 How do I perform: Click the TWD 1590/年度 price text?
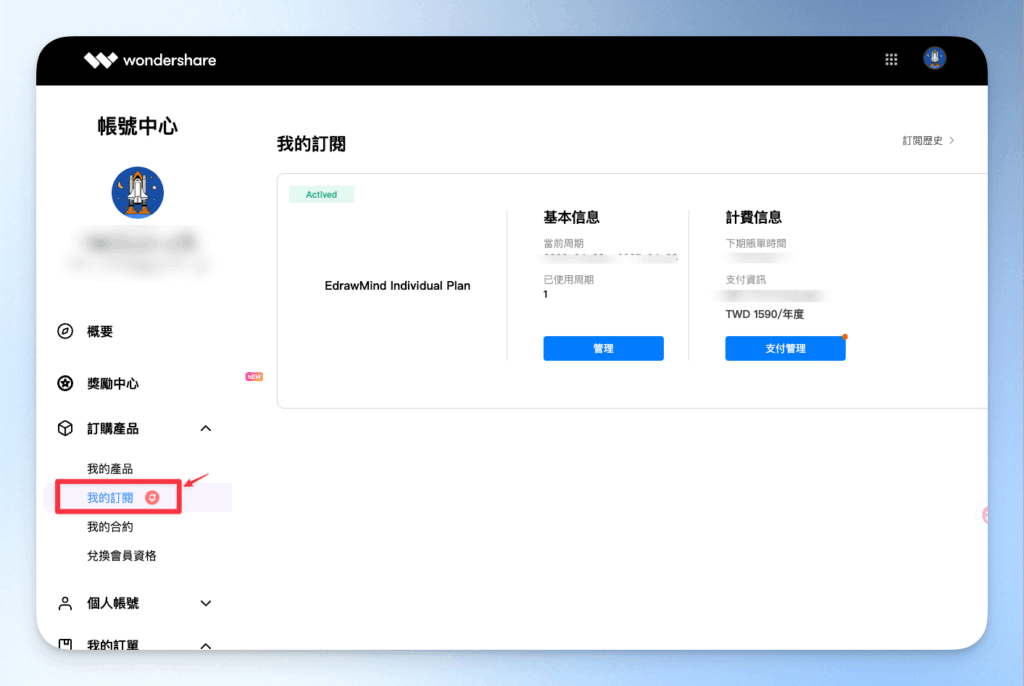click(765, 314)
